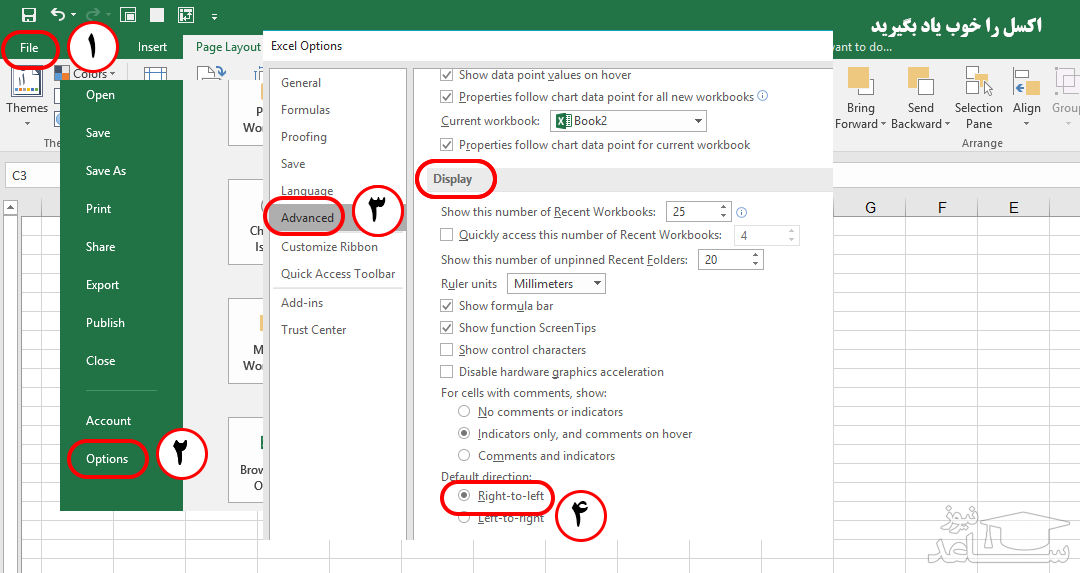The image size is (1080, 573).
Task: Expand the Current workbook Book2 dropdown
Action: click(x=628, y=121)
